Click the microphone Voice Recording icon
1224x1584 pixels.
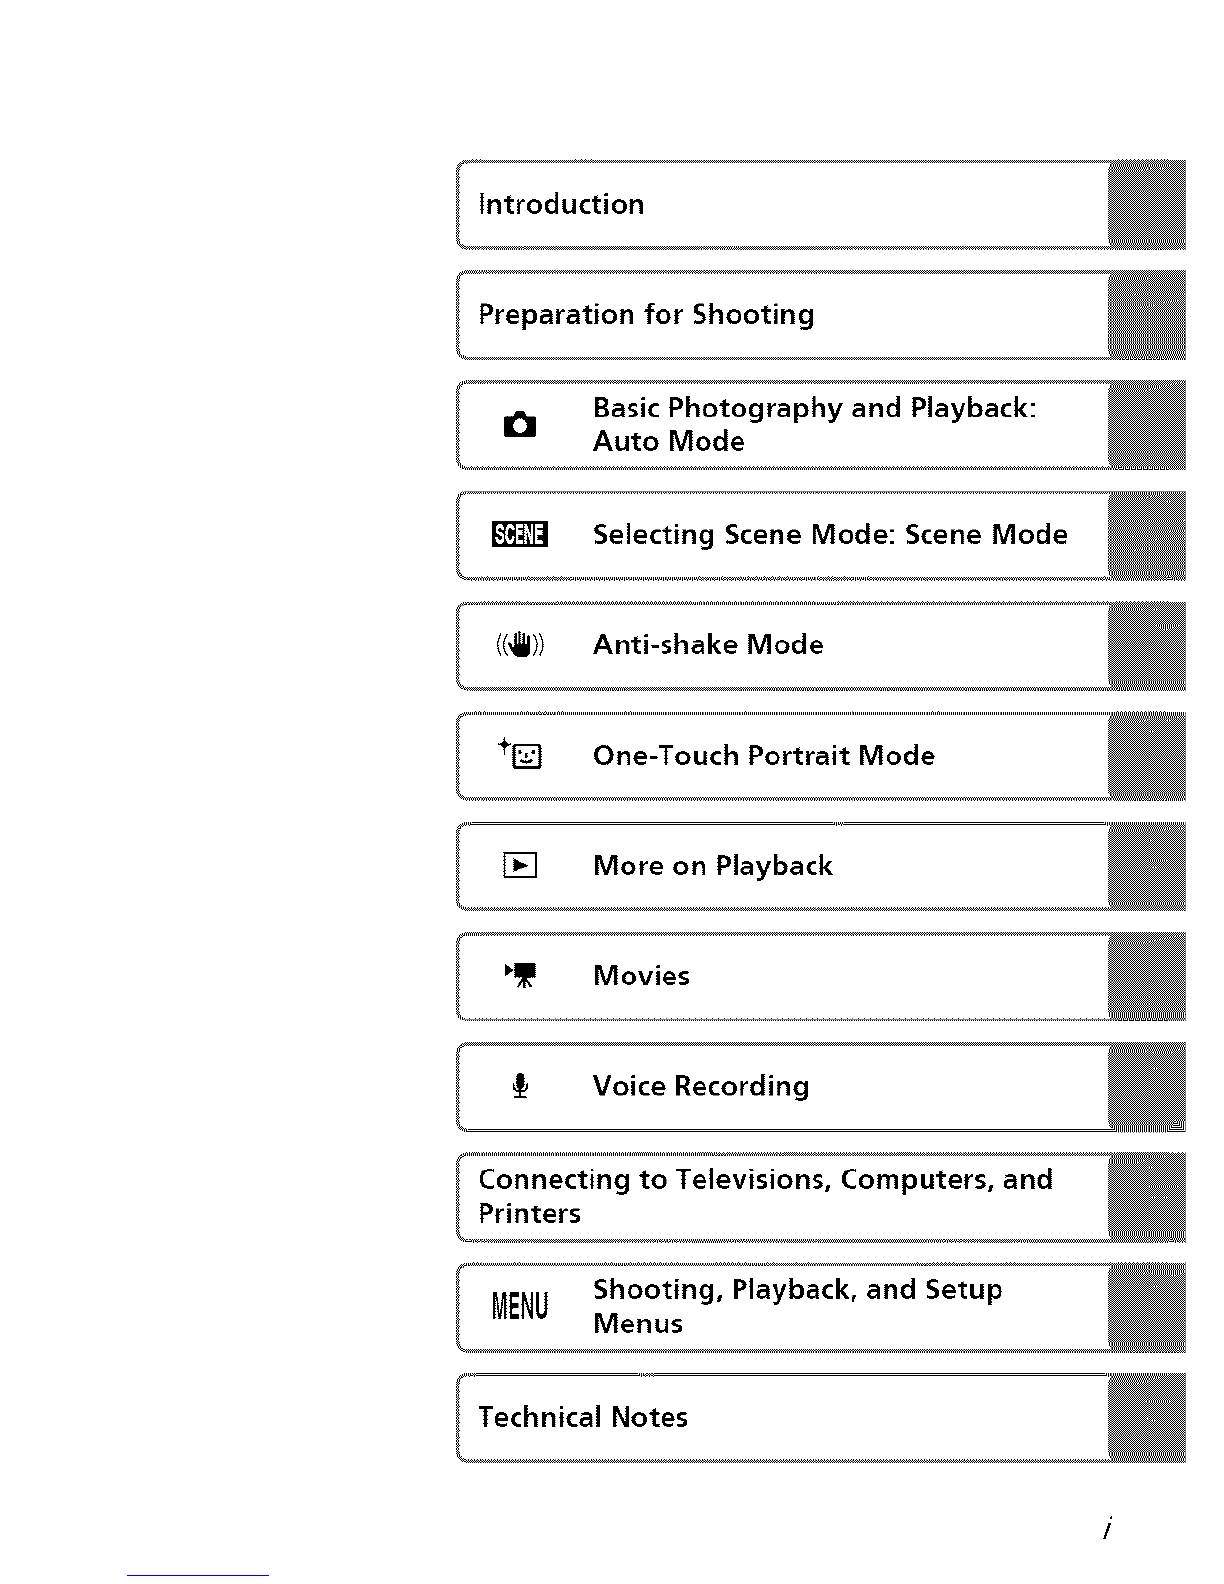tap(520, 1086)
